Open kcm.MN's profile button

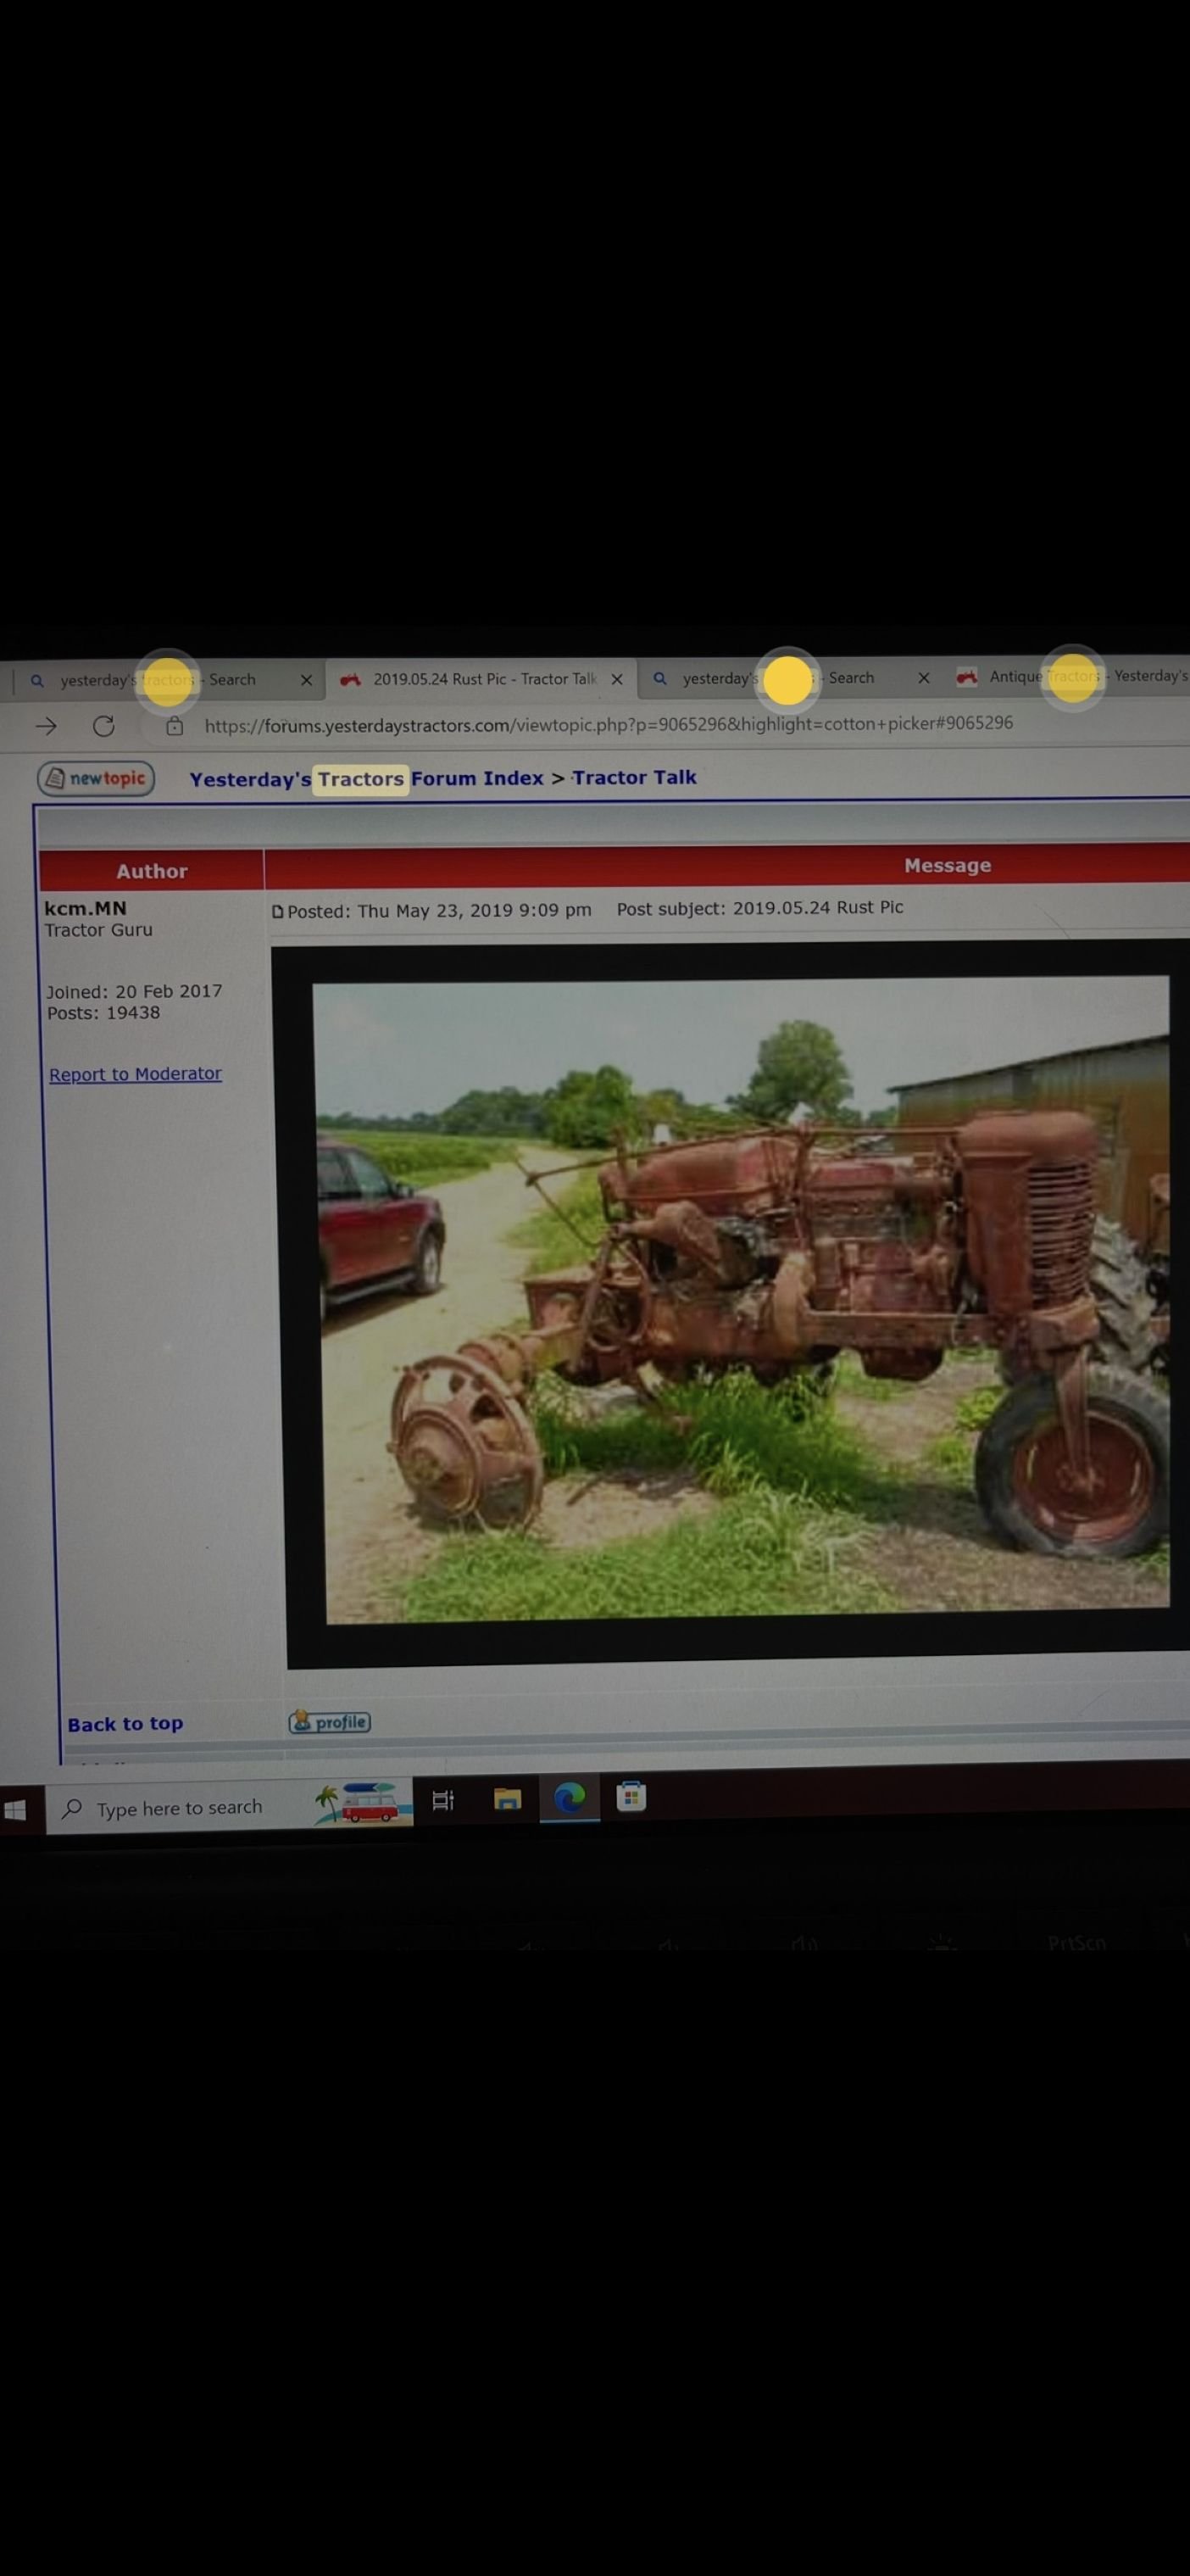pyautogui.click(x=330, y=1722)
